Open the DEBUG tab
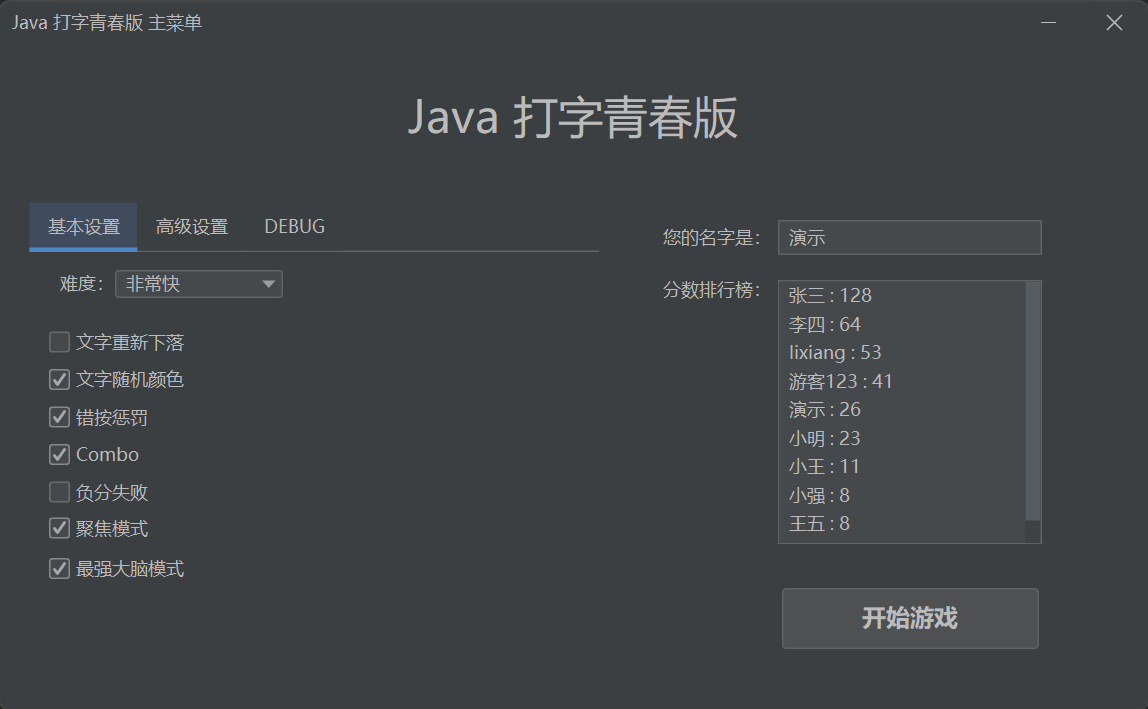The width and height of the screenshot is (1148, 709). 294,226
